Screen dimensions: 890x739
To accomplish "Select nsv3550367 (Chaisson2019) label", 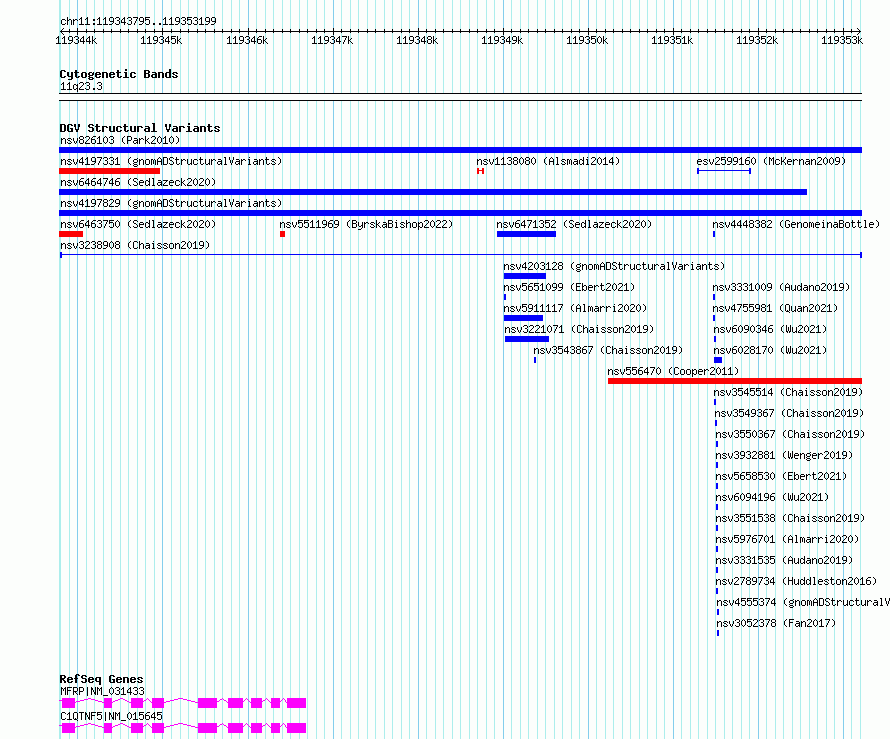I will click(x=790, y=434).
